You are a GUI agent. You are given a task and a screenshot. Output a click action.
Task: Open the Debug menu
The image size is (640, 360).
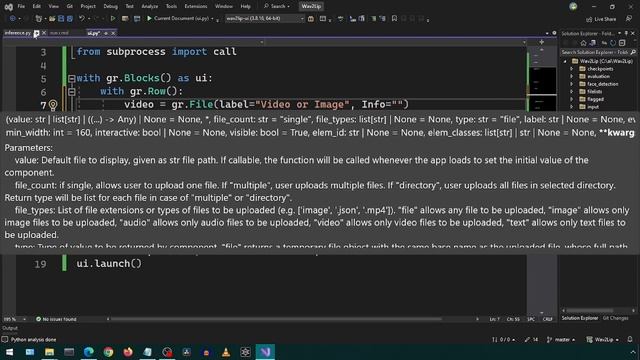point(110,7)
